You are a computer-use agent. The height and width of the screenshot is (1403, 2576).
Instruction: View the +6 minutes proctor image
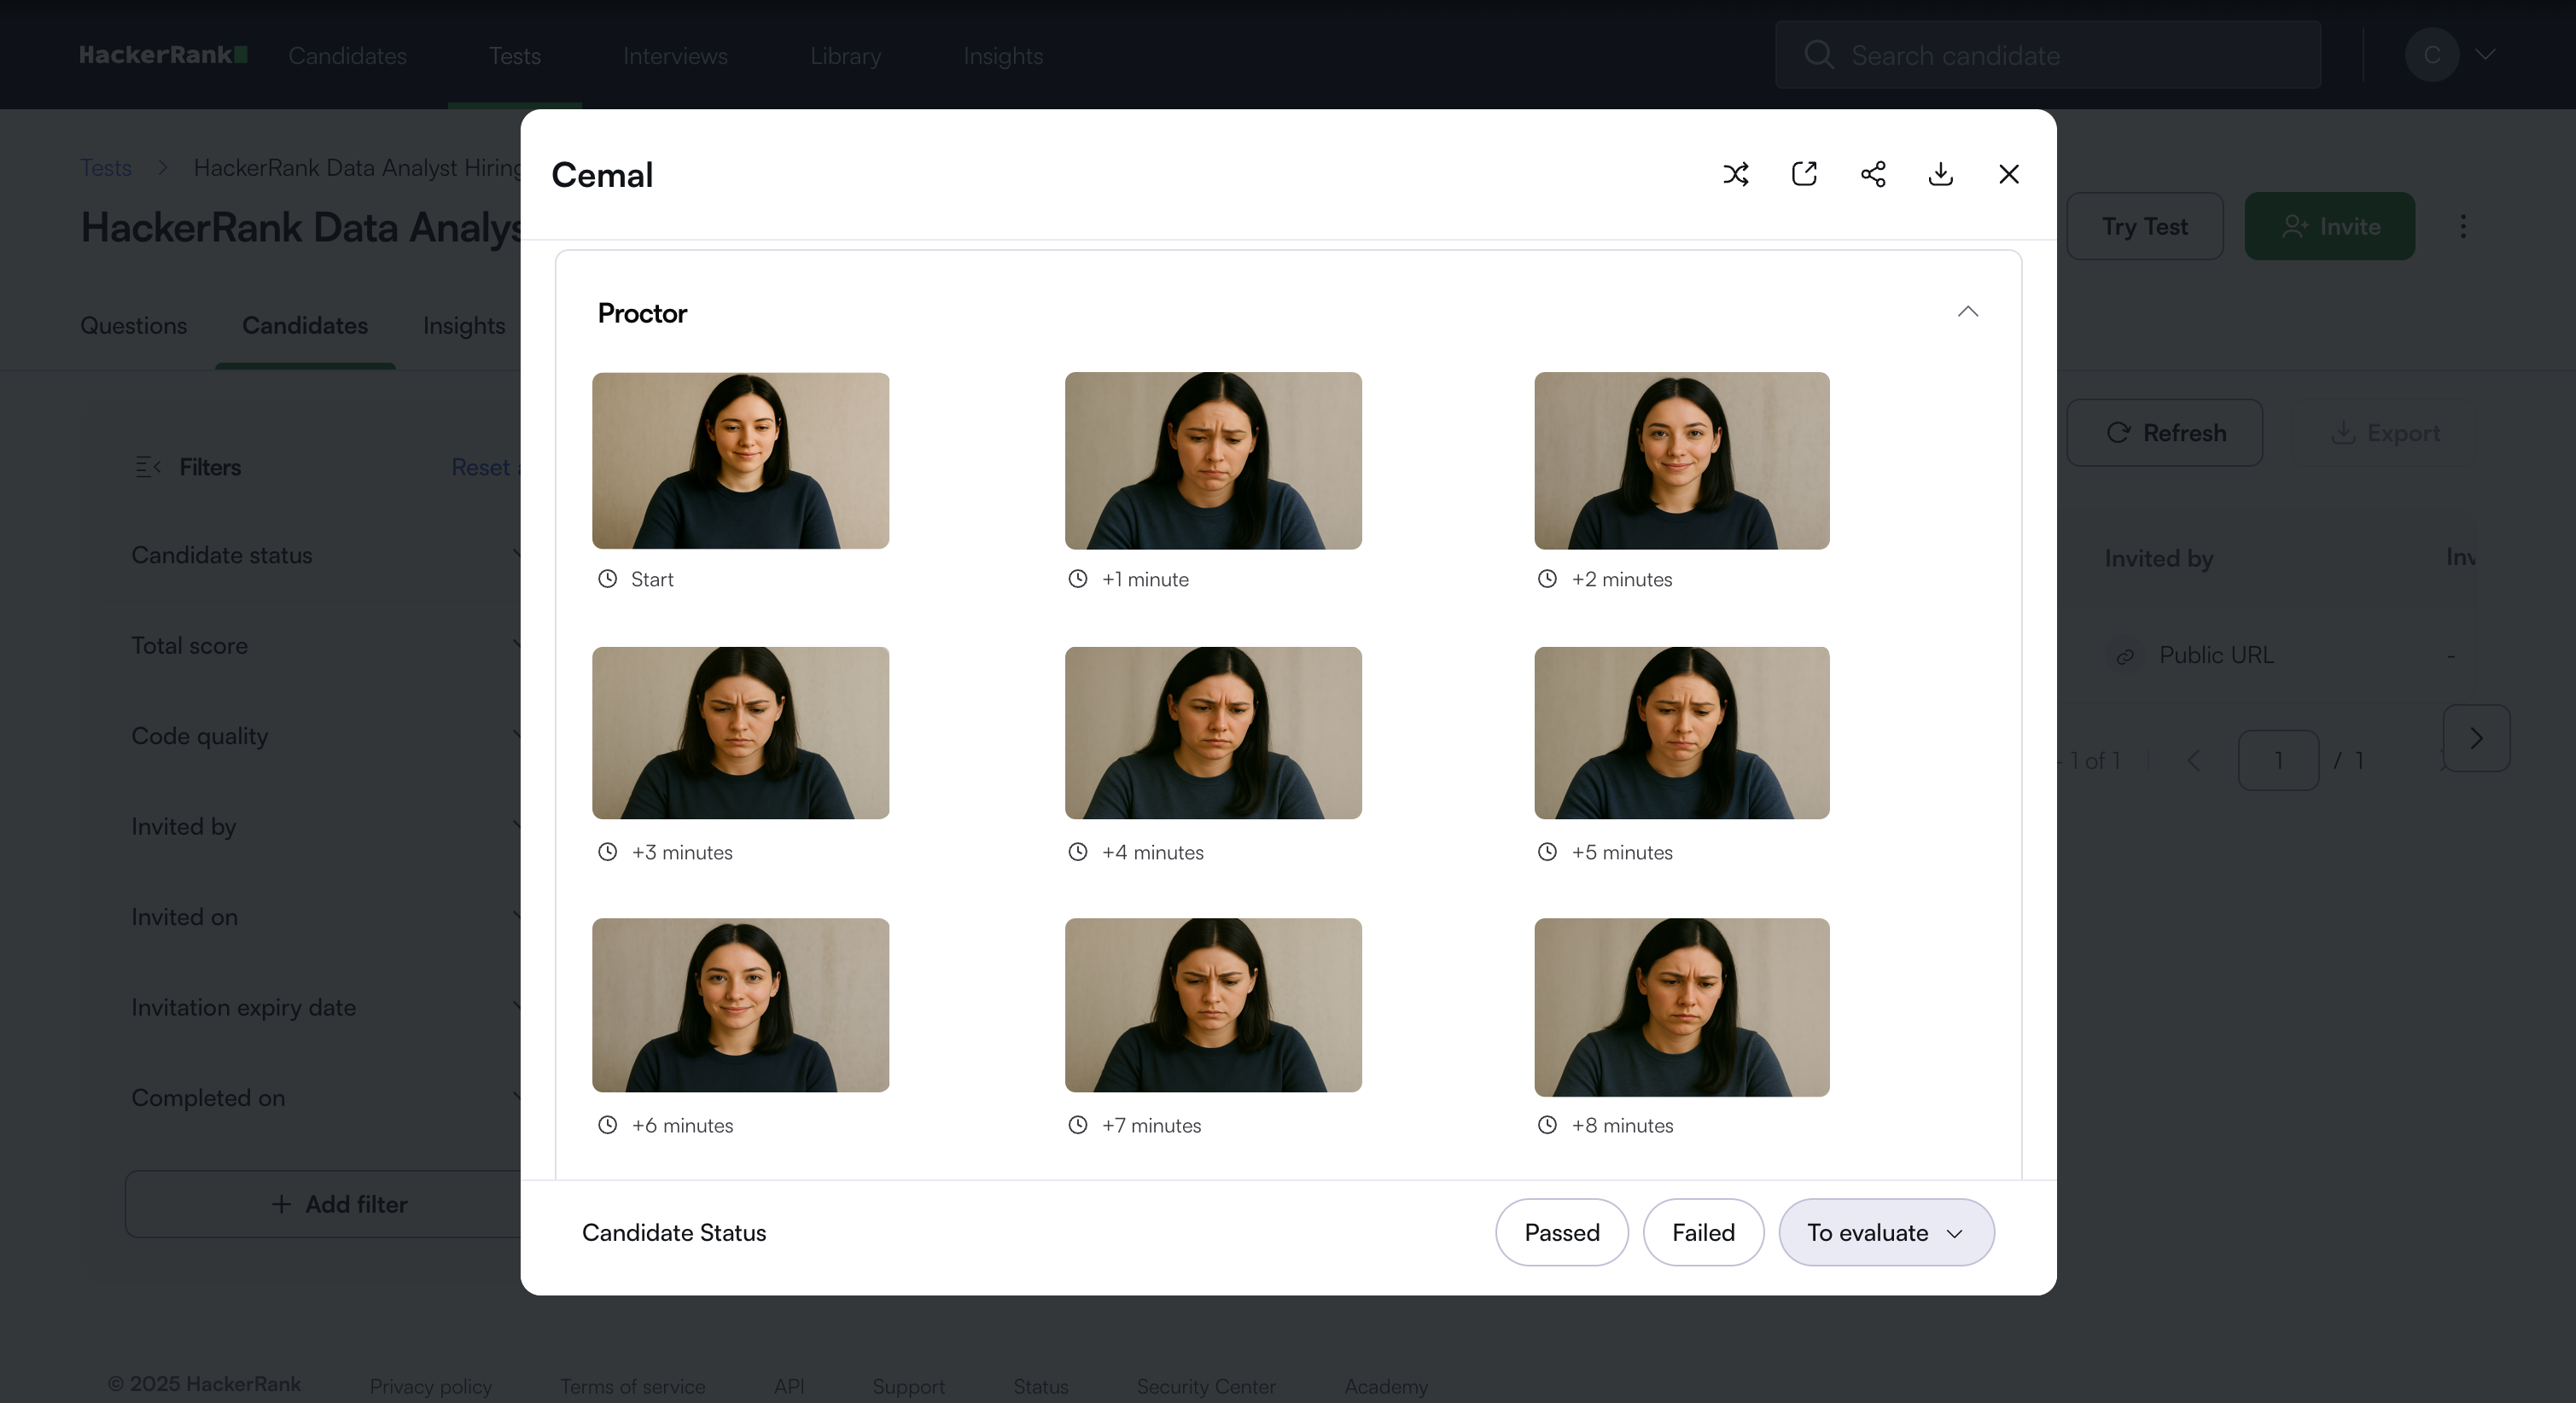point(740,1005)
